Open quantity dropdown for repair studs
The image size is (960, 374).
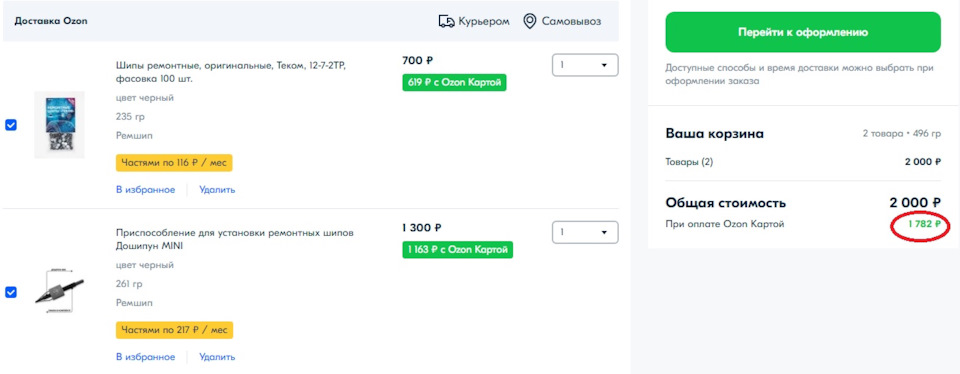(585, 65)
